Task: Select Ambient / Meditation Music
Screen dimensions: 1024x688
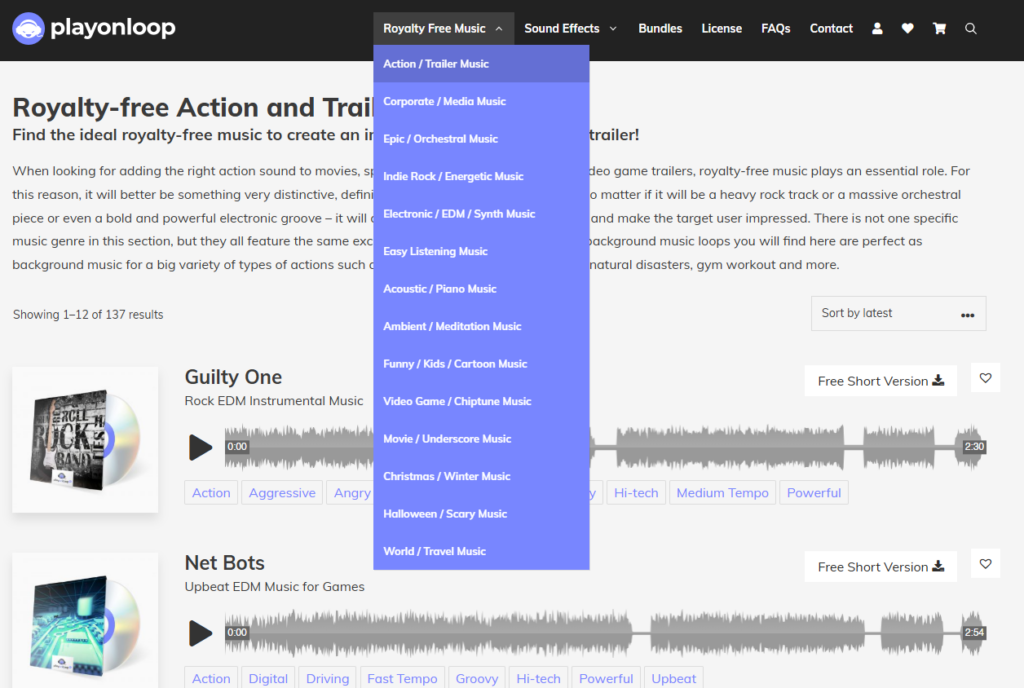Action: point(481,326)
